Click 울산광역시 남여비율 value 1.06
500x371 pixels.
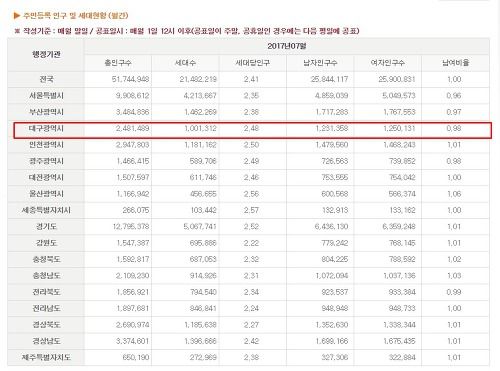[x=454, y=194]
